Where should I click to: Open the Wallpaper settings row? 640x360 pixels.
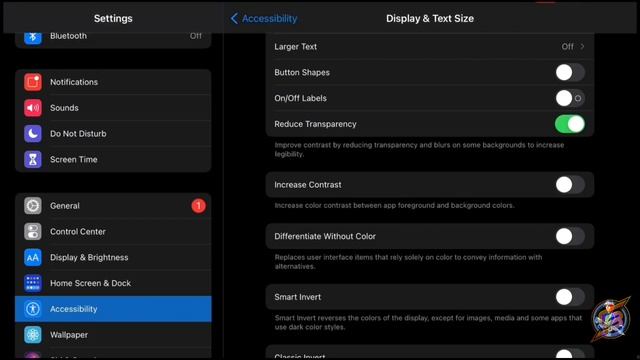tap(113, 335)
